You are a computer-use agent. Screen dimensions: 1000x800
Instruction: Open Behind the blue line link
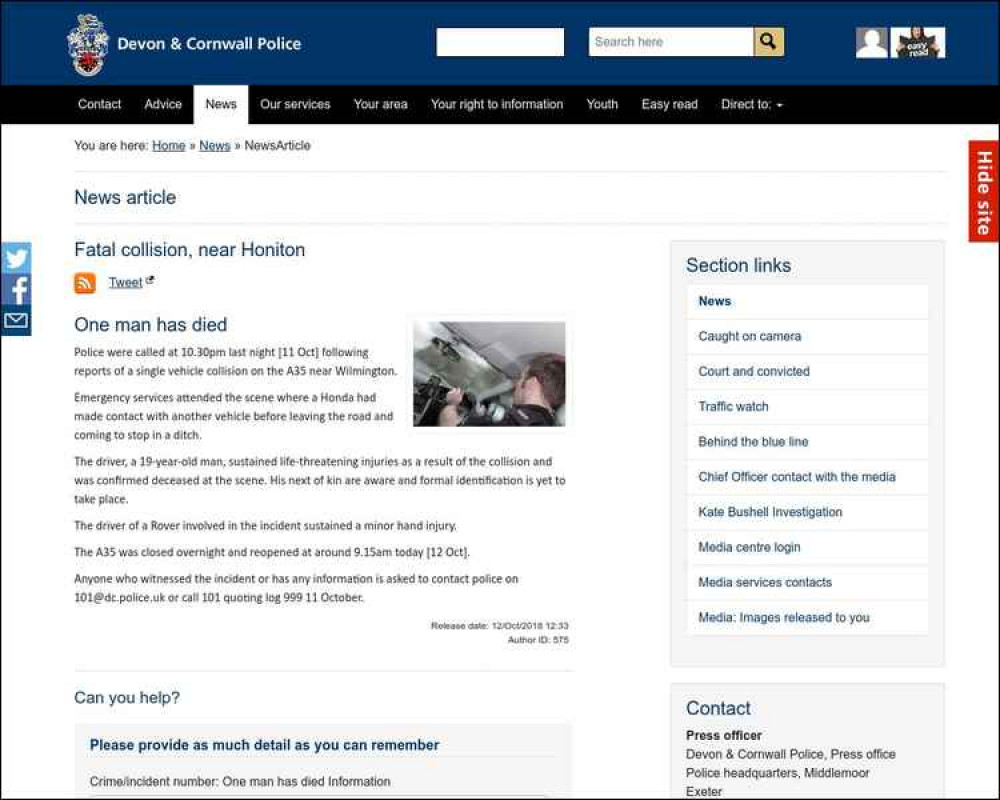point(807,441)
